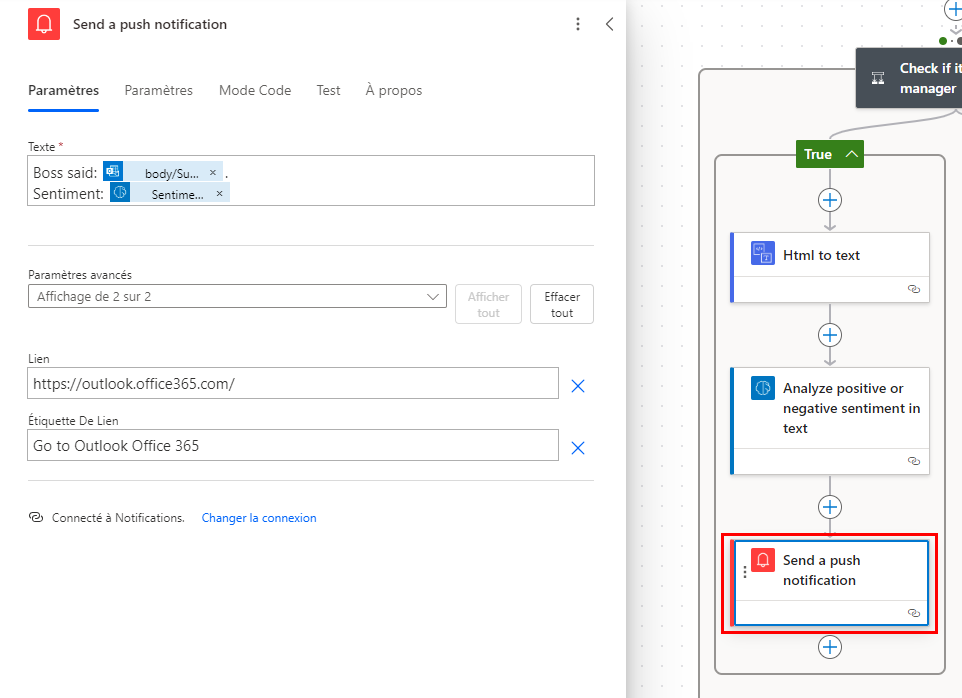Clear the Lien field with X icon
Screen dimensions: 962x698
tap(577, 386)
